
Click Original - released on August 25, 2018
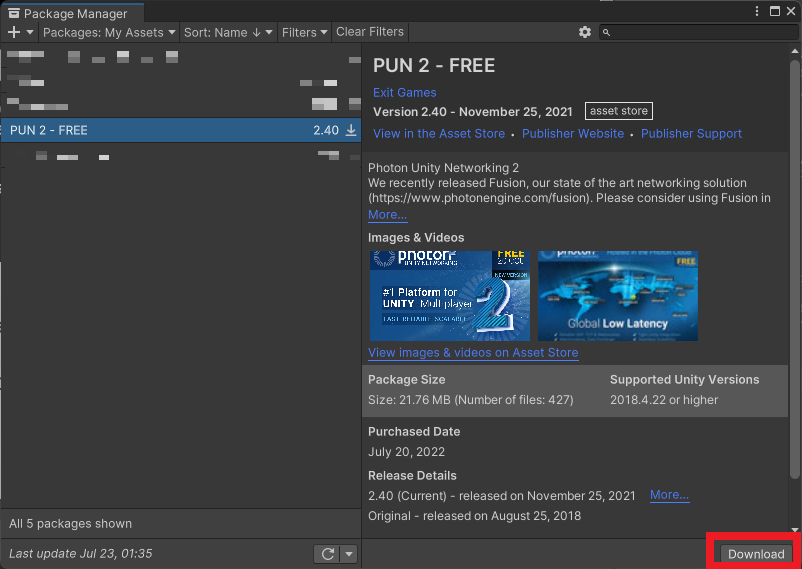(474, 515)
